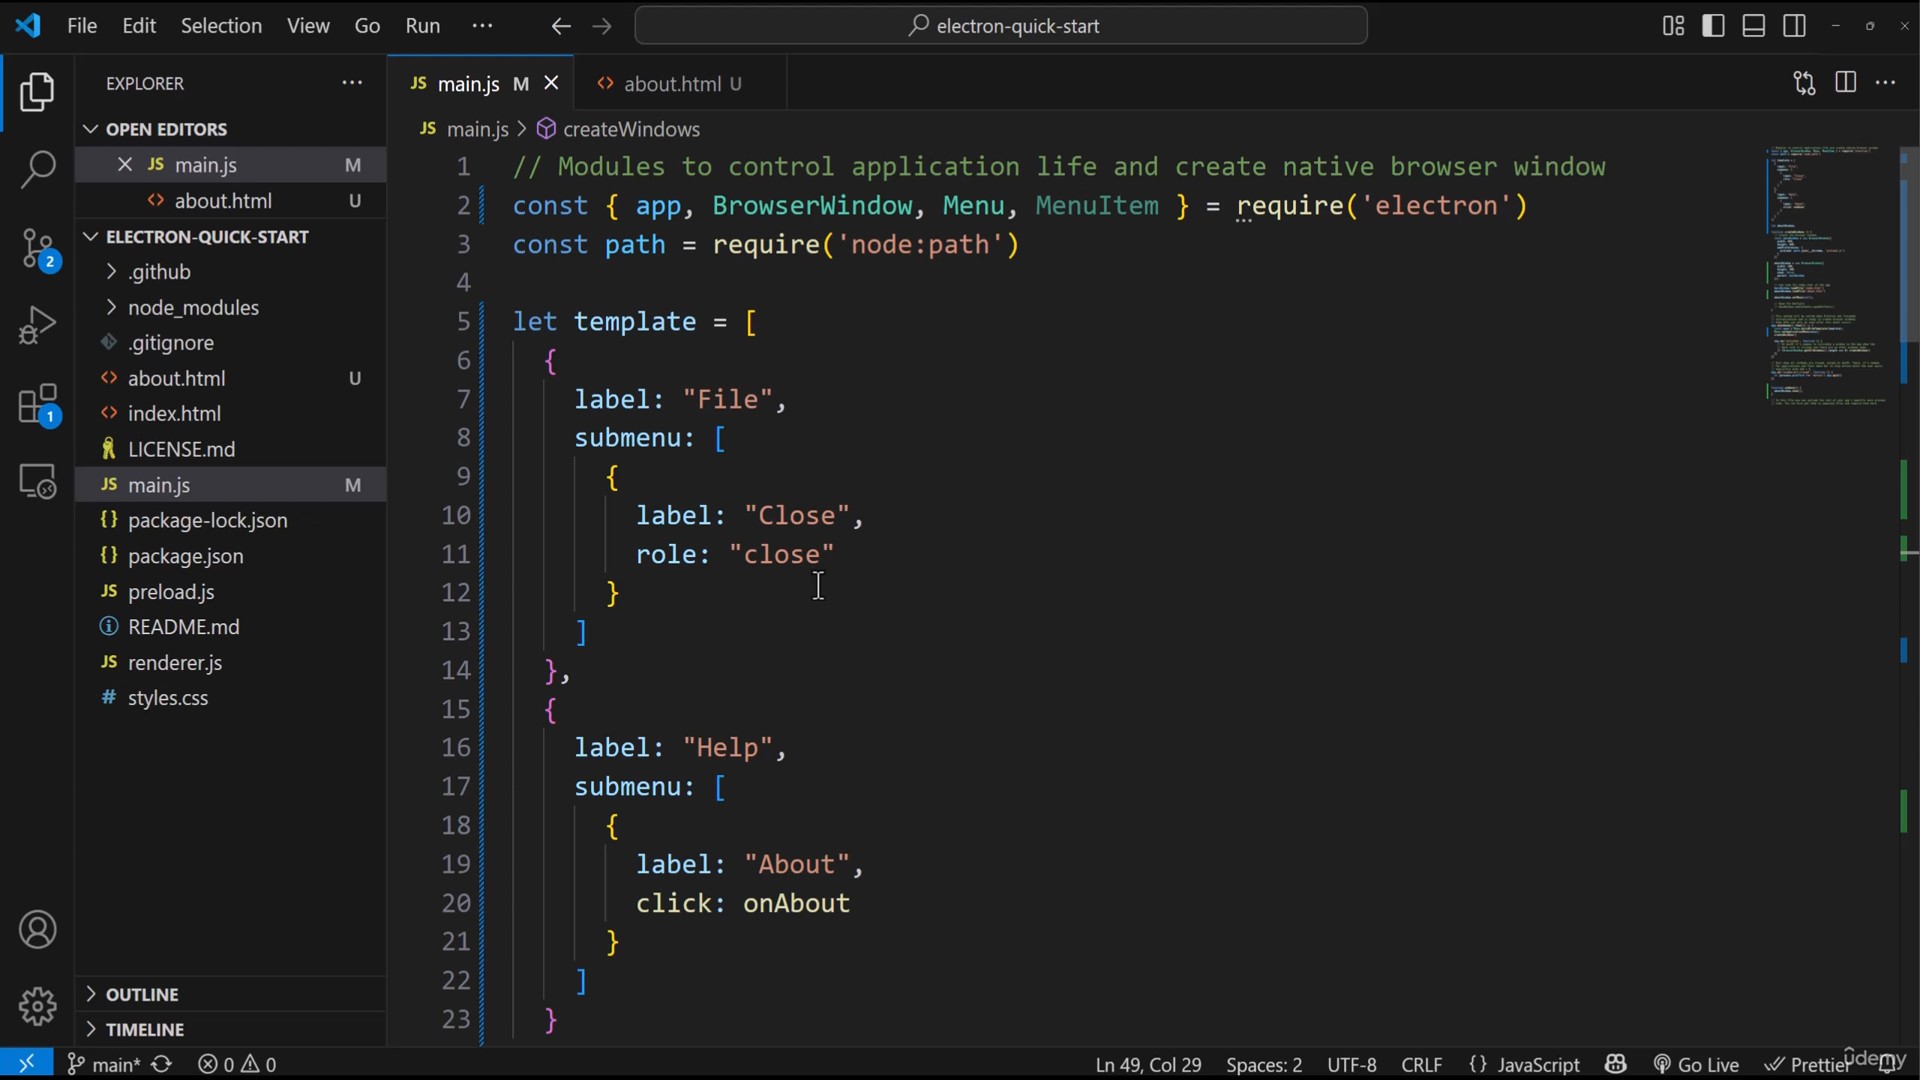
Task: Open the Go menu
Action: 367,26
